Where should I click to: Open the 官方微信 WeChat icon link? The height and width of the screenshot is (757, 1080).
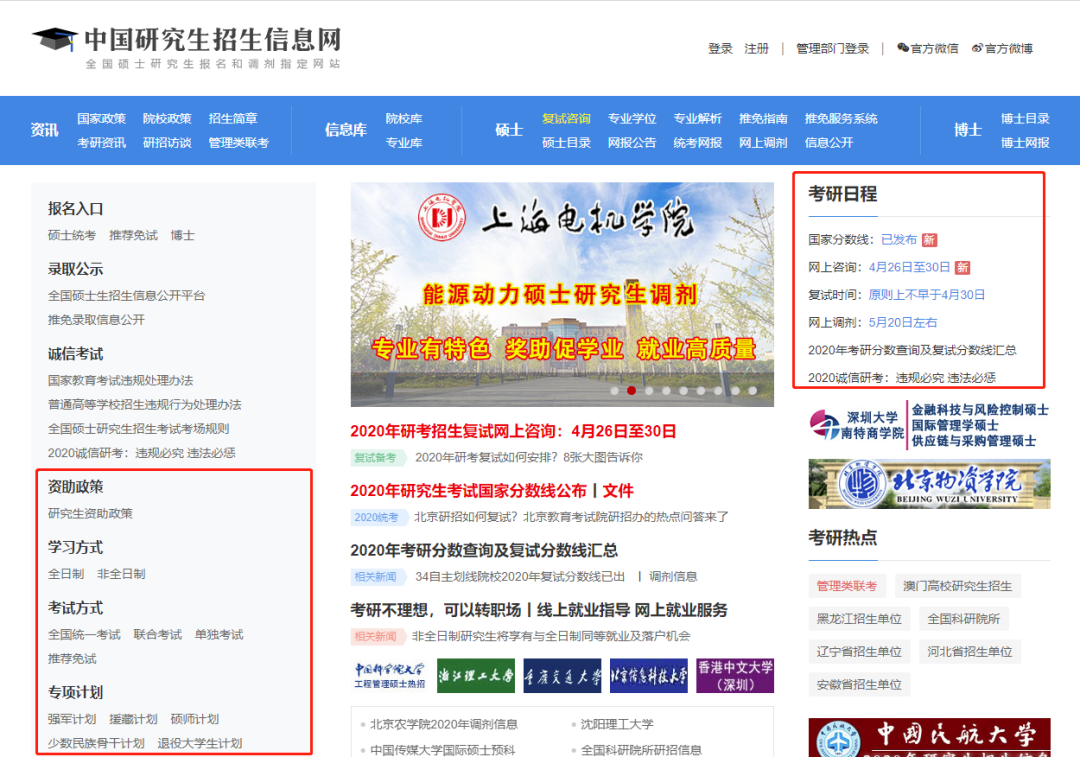click(x=927, y=48)
